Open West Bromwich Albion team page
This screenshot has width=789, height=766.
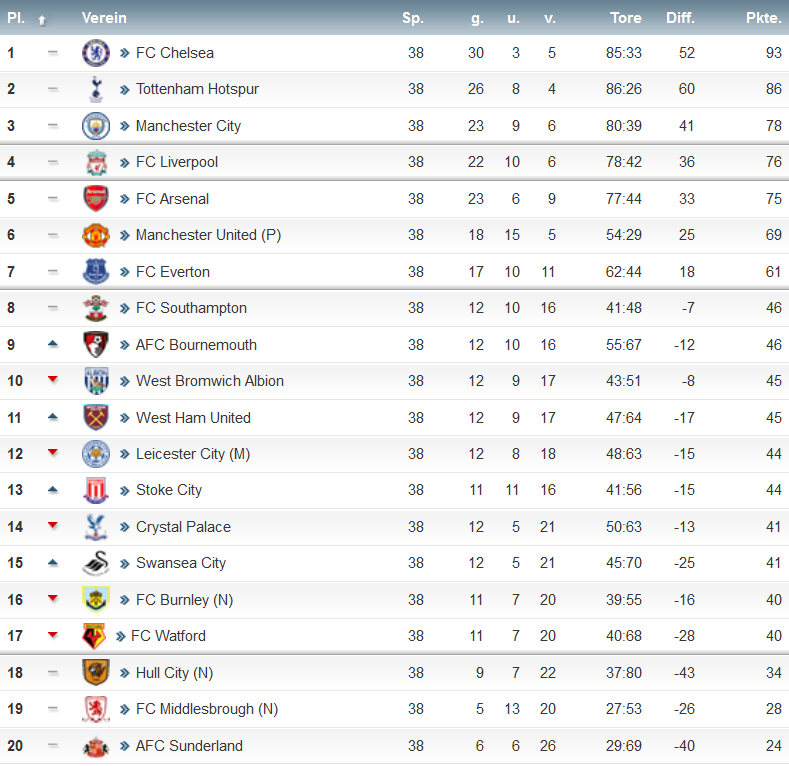pos(210,381)
